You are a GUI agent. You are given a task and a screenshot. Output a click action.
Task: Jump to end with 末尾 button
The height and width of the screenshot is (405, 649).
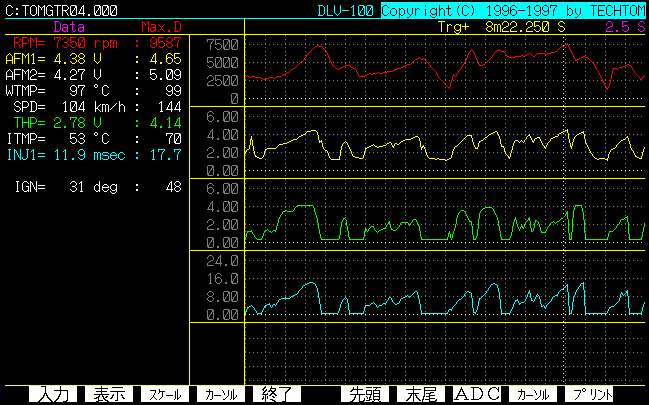(421, 394)
